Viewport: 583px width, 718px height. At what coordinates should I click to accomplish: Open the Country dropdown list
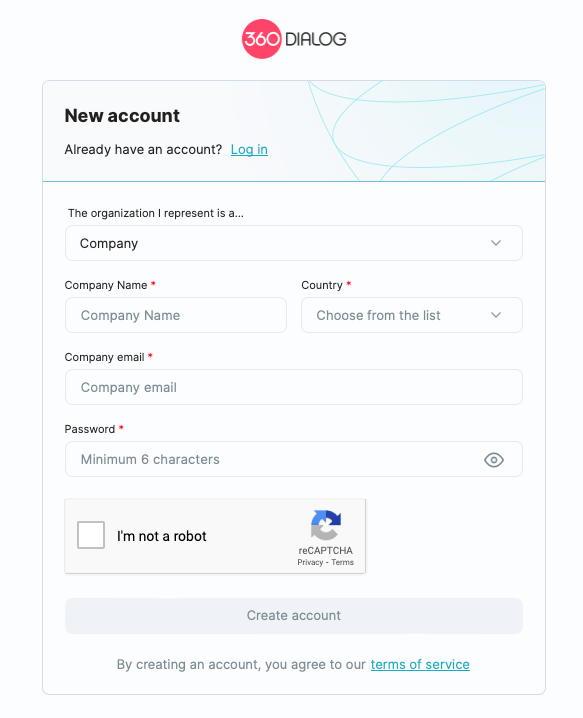[x=412, y=315]
